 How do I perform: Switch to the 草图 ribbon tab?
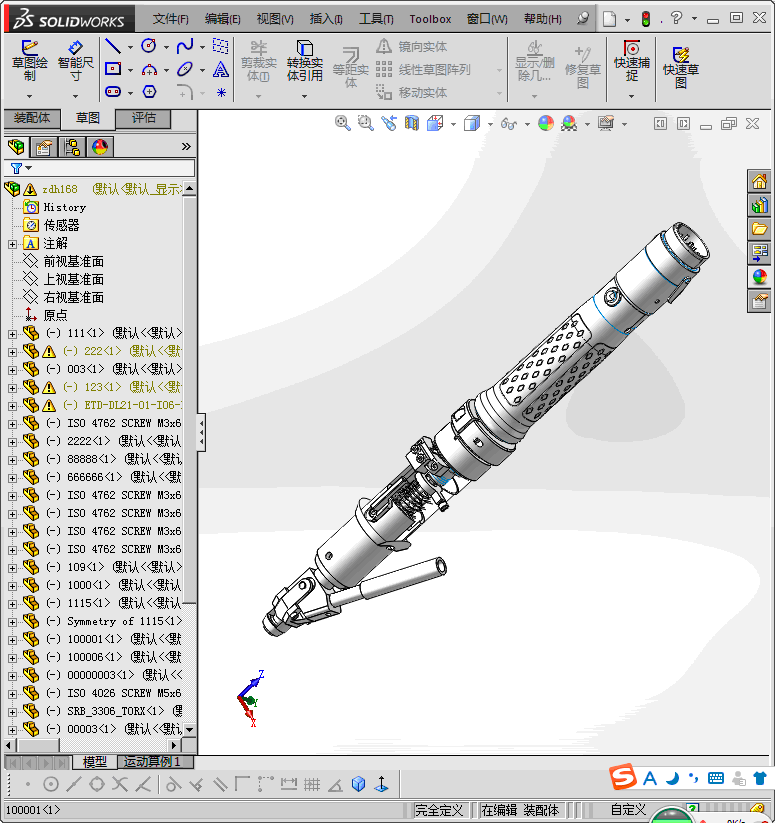coord(88,118)
